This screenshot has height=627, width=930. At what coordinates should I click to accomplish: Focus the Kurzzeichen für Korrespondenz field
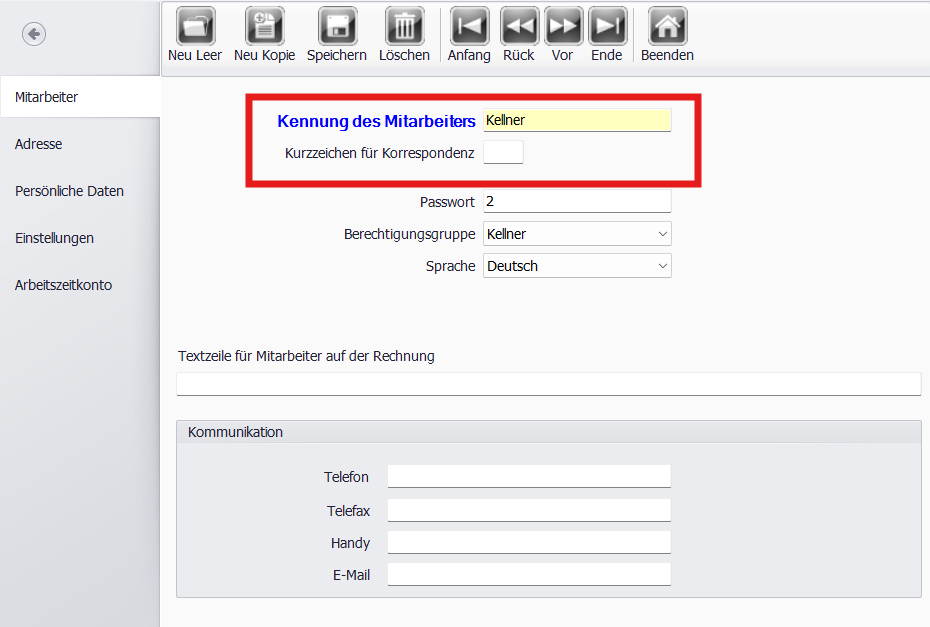click(x=503, y=152)
